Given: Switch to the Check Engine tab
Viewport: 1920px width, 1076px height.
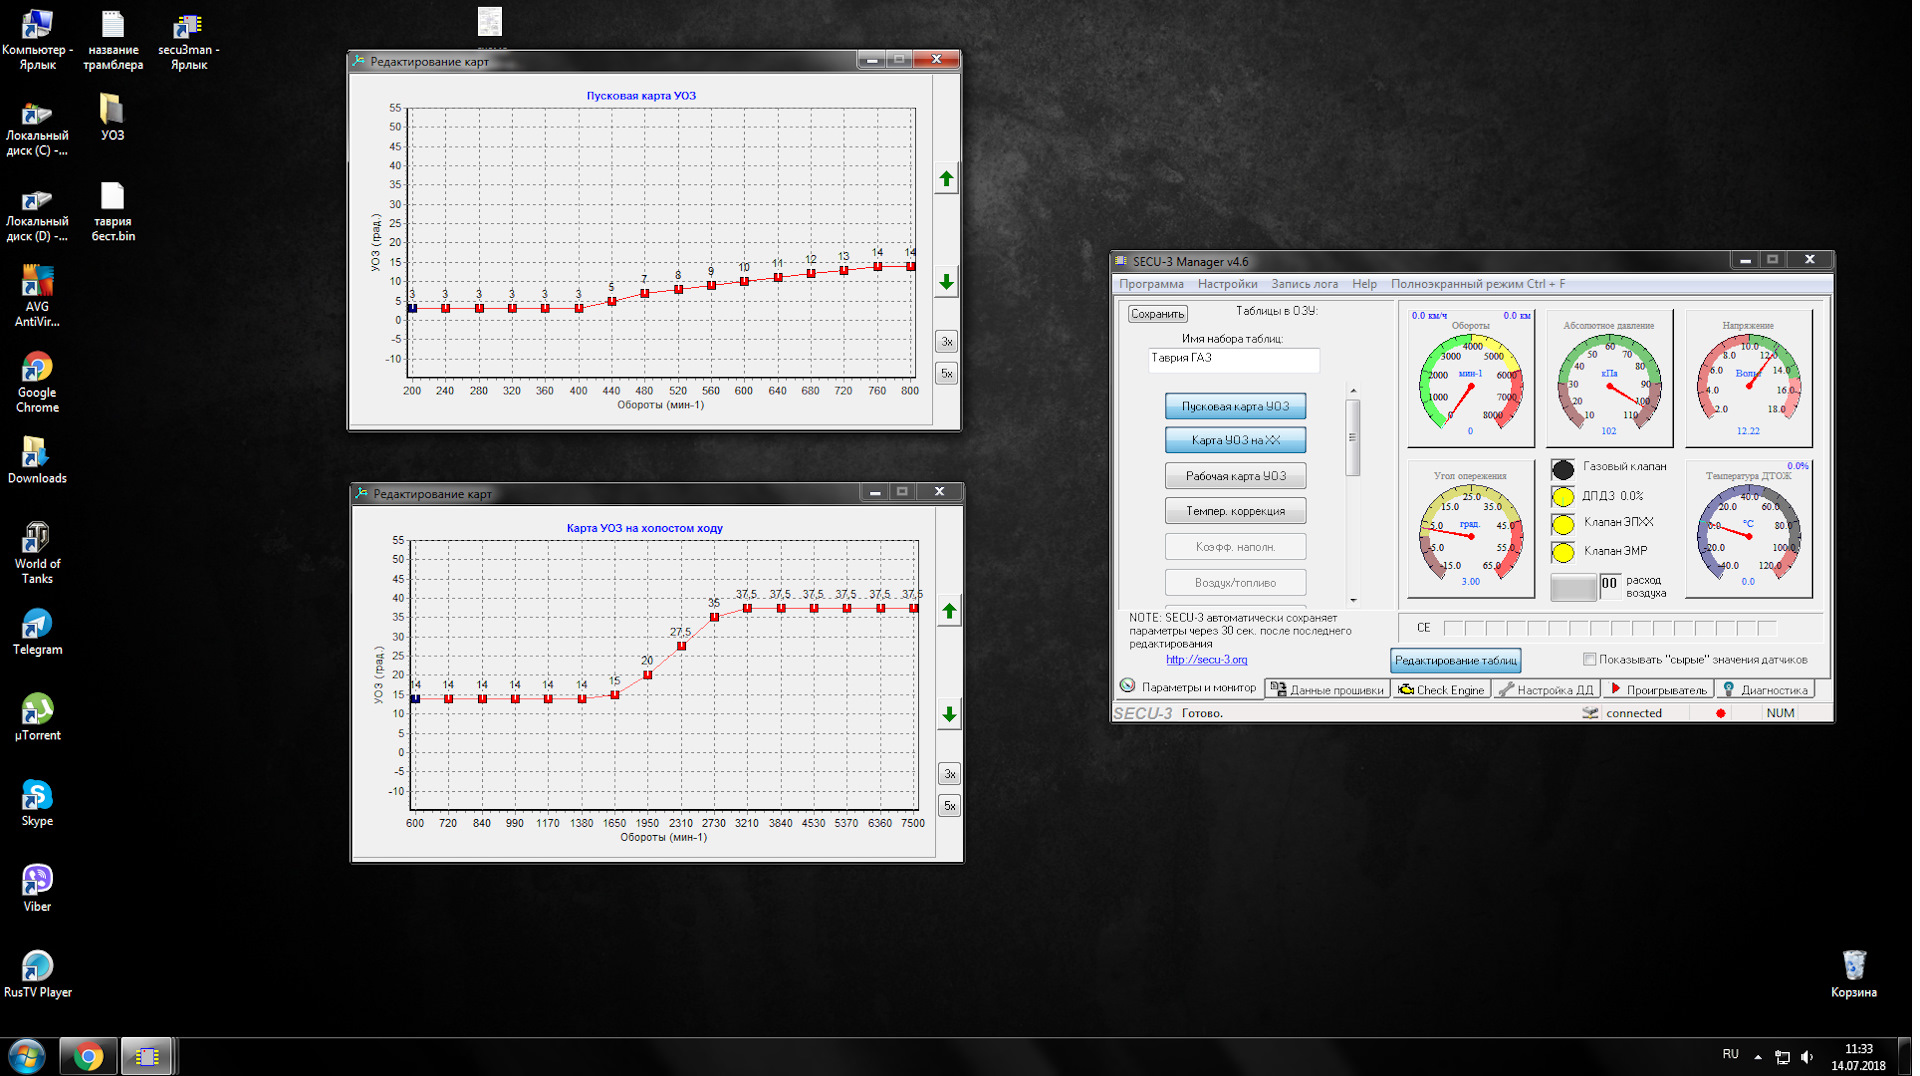Looking at the screenshot, I should [x=1441, y=689].
